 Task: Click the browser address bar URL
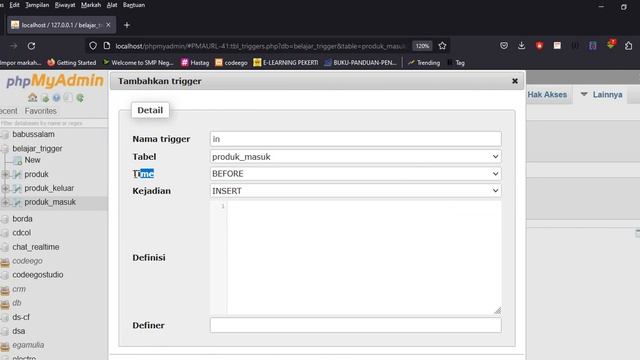click(x=260, y=46)
